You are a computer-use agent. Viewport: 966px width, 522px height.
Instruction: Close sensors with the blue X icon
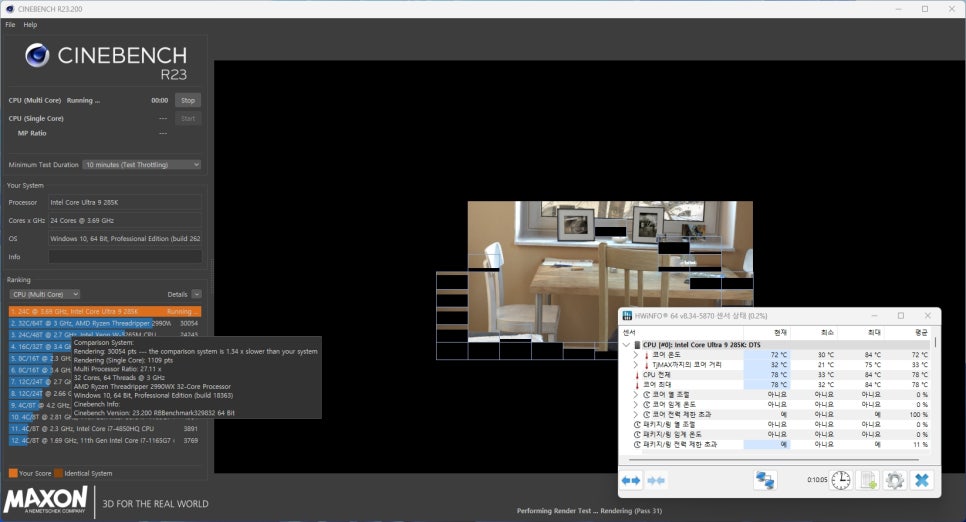pyautogui.click(x=921, y=481)
